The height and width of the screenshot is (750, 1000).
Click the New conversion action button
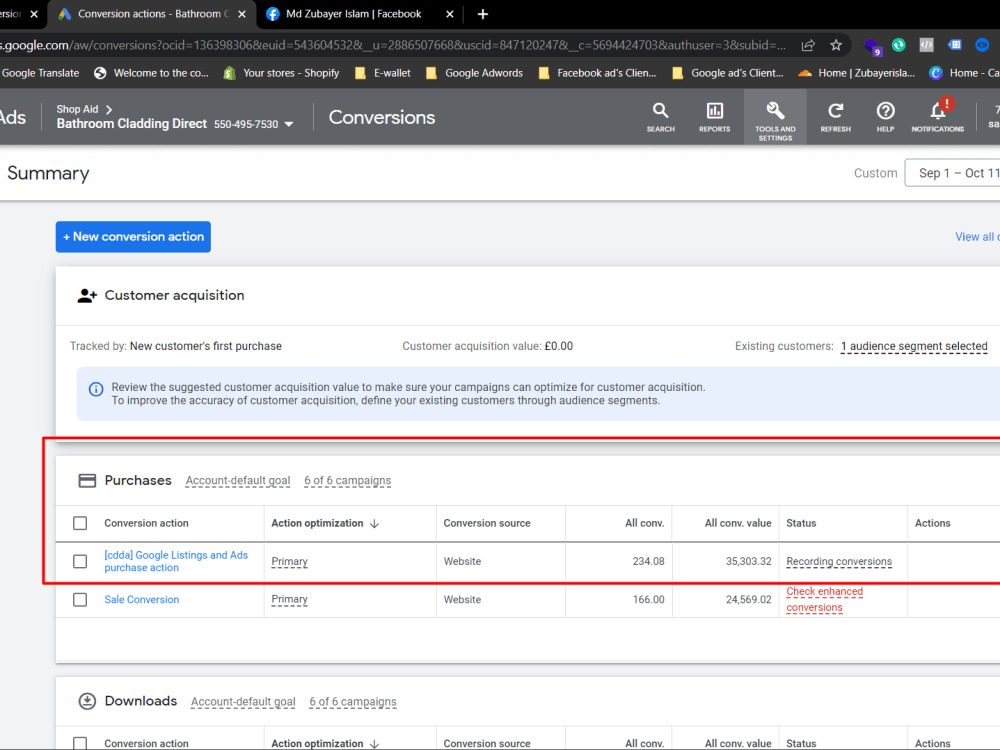(x=133, y=237)
